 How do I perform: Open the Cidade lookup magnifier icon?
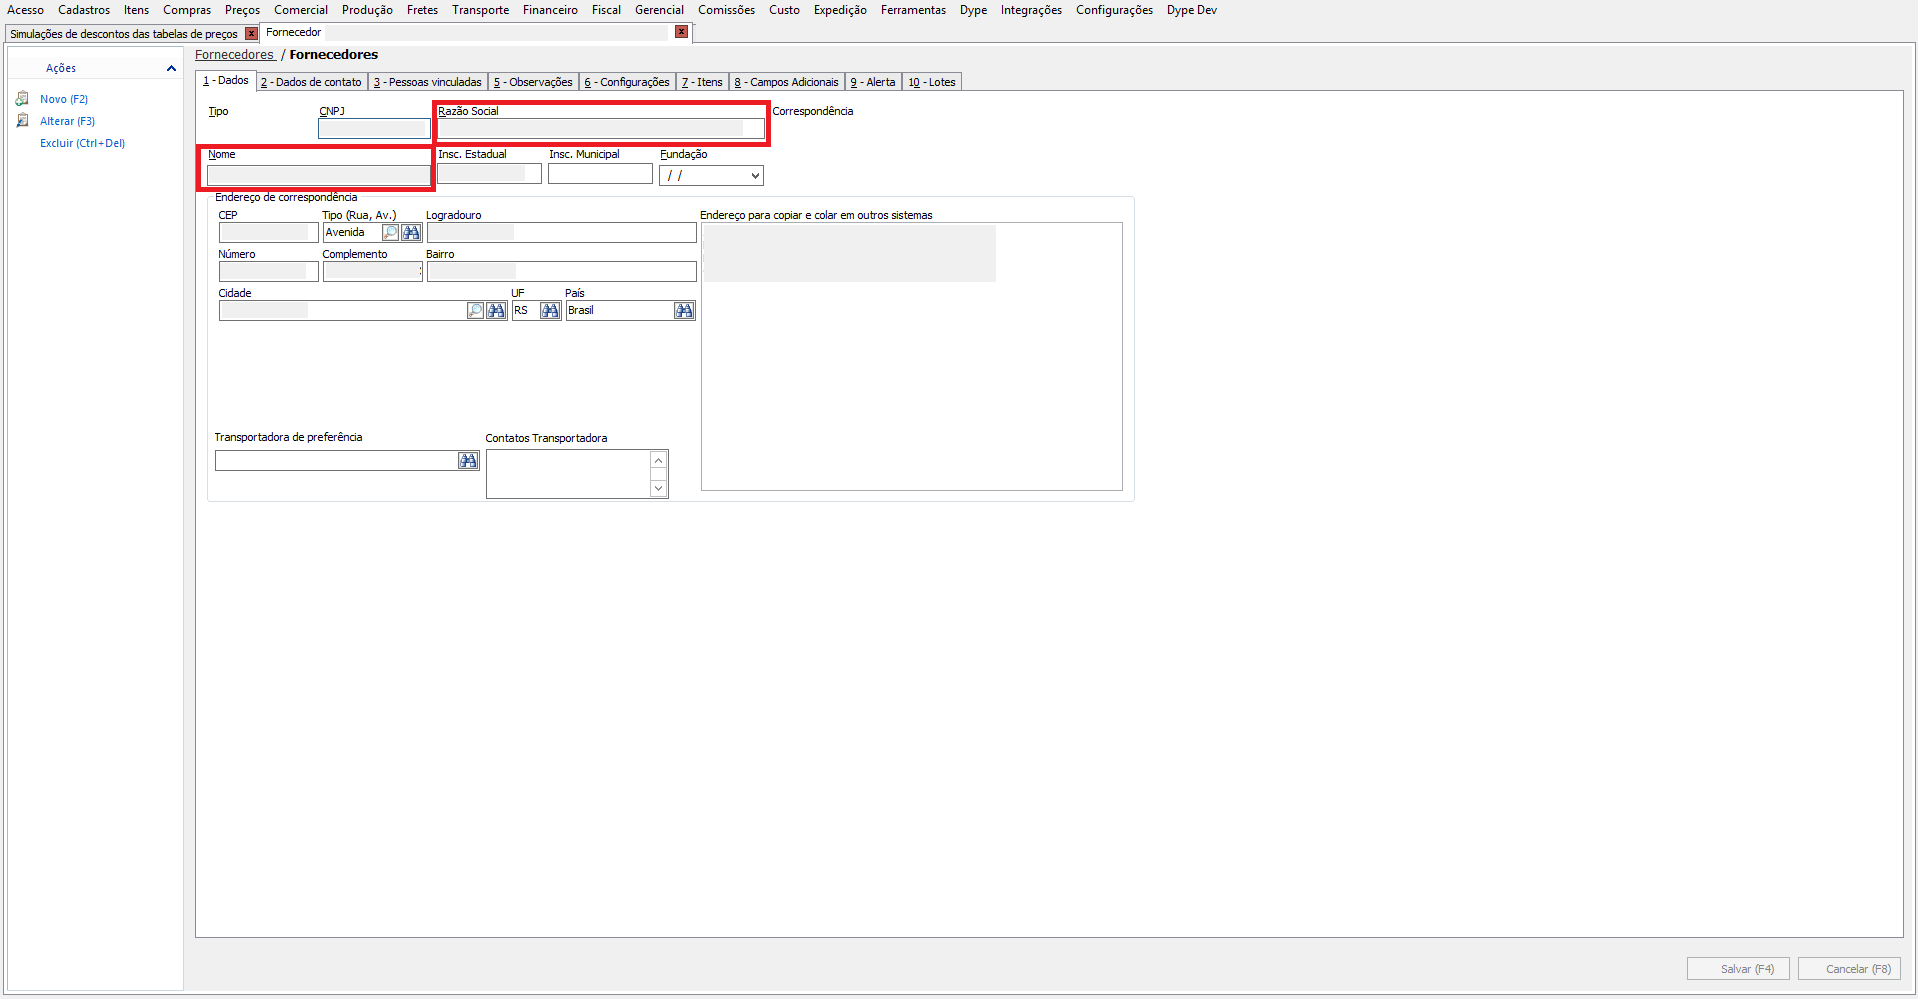475,311
